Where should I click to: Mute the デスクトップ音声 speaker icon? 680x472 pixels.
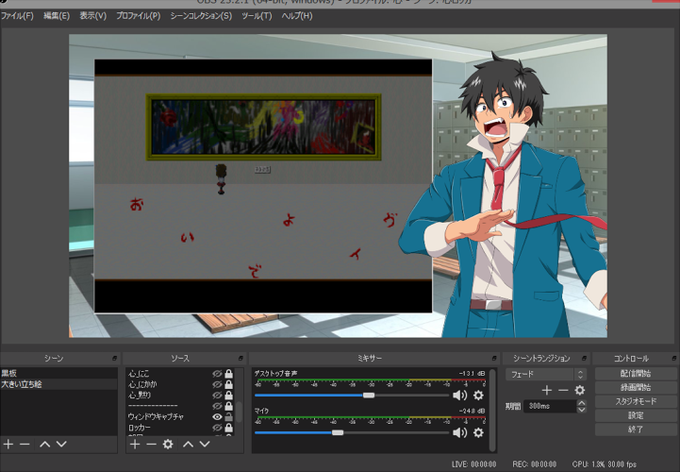click(460, 395)
